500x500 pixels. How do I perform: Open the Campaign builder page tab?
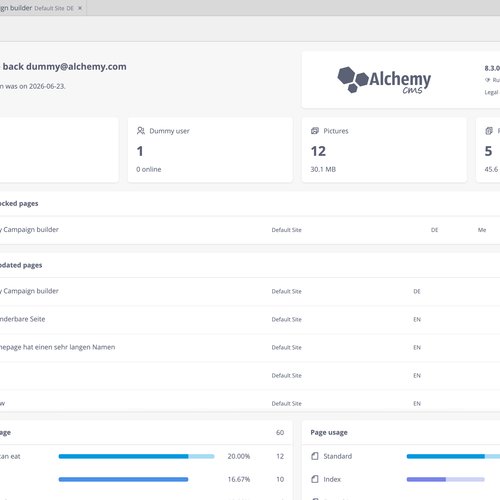point(37,8)
